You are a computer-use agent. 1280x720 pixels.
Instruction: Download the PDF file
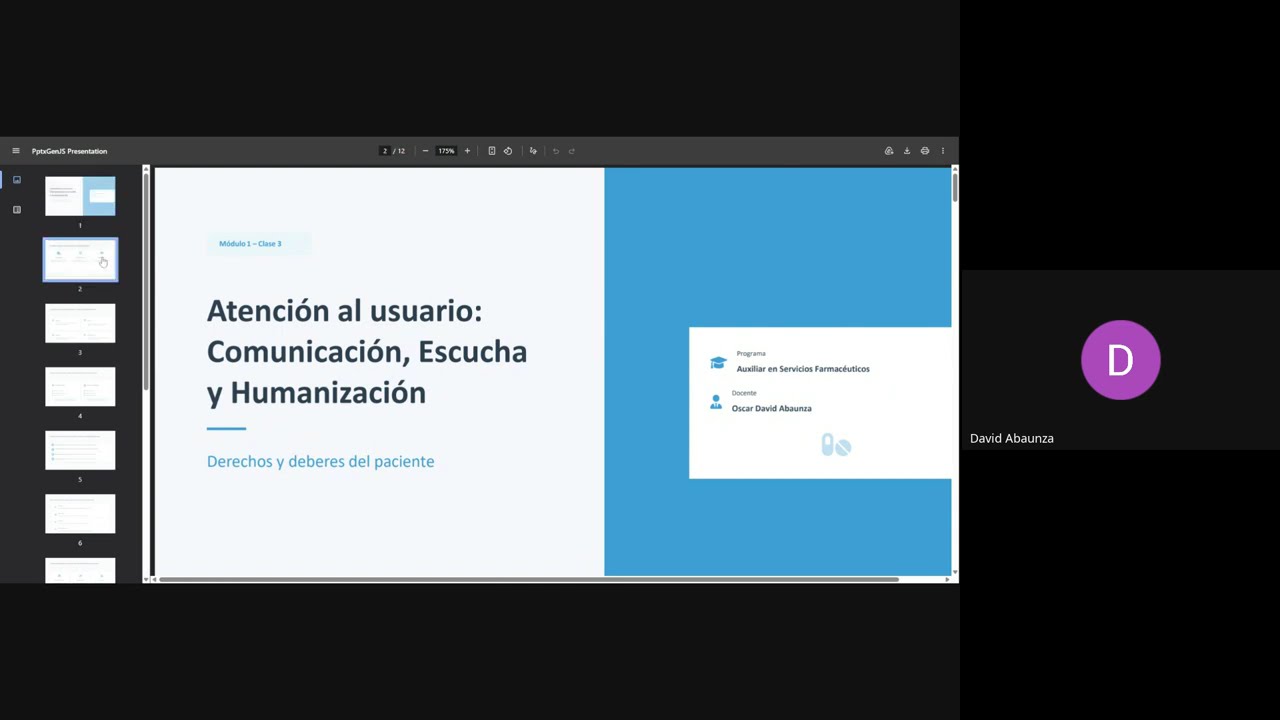pos(907,151)
